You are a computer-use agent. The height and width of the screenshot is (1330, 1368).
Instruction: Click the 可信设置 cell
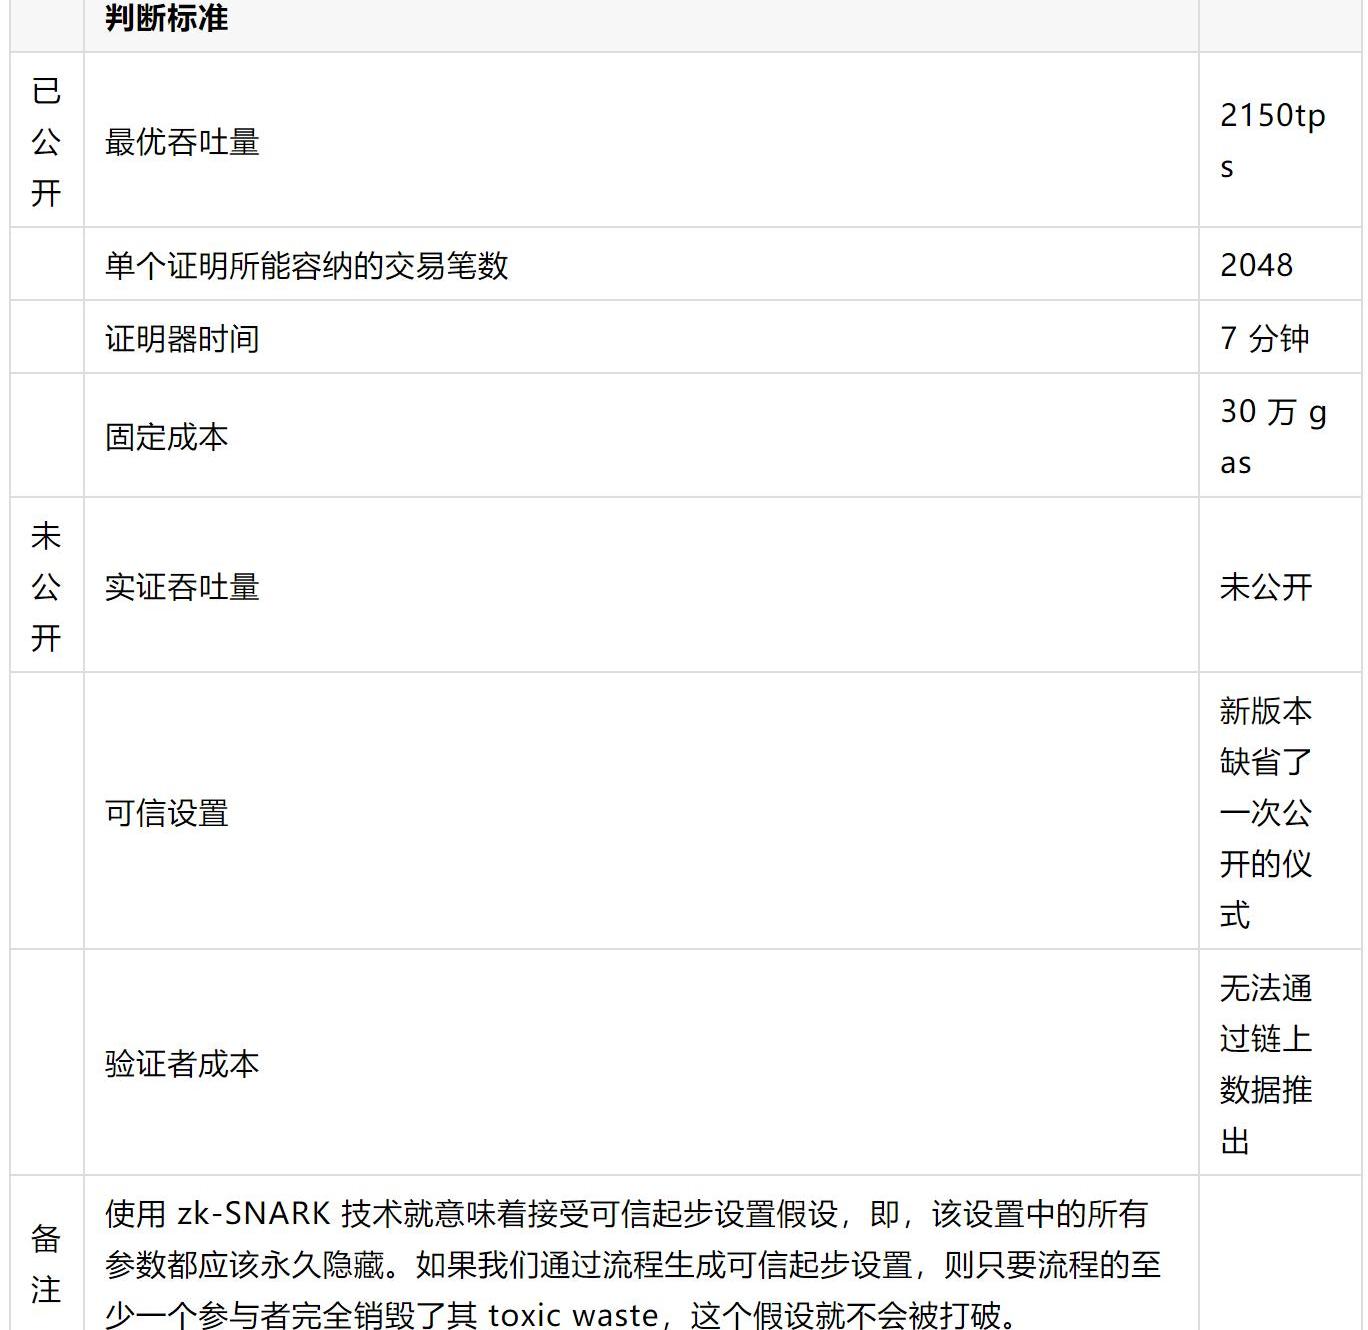click(x=166, y=813)
